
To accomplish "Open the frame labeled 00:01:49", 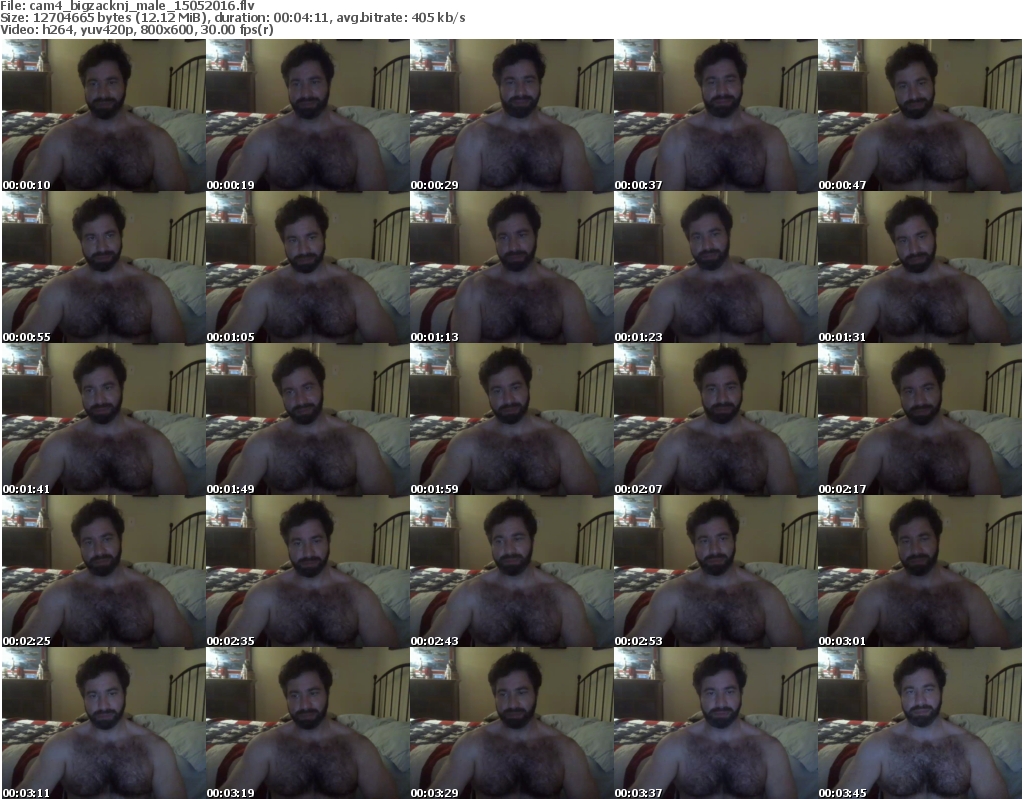I will (308, 419).
